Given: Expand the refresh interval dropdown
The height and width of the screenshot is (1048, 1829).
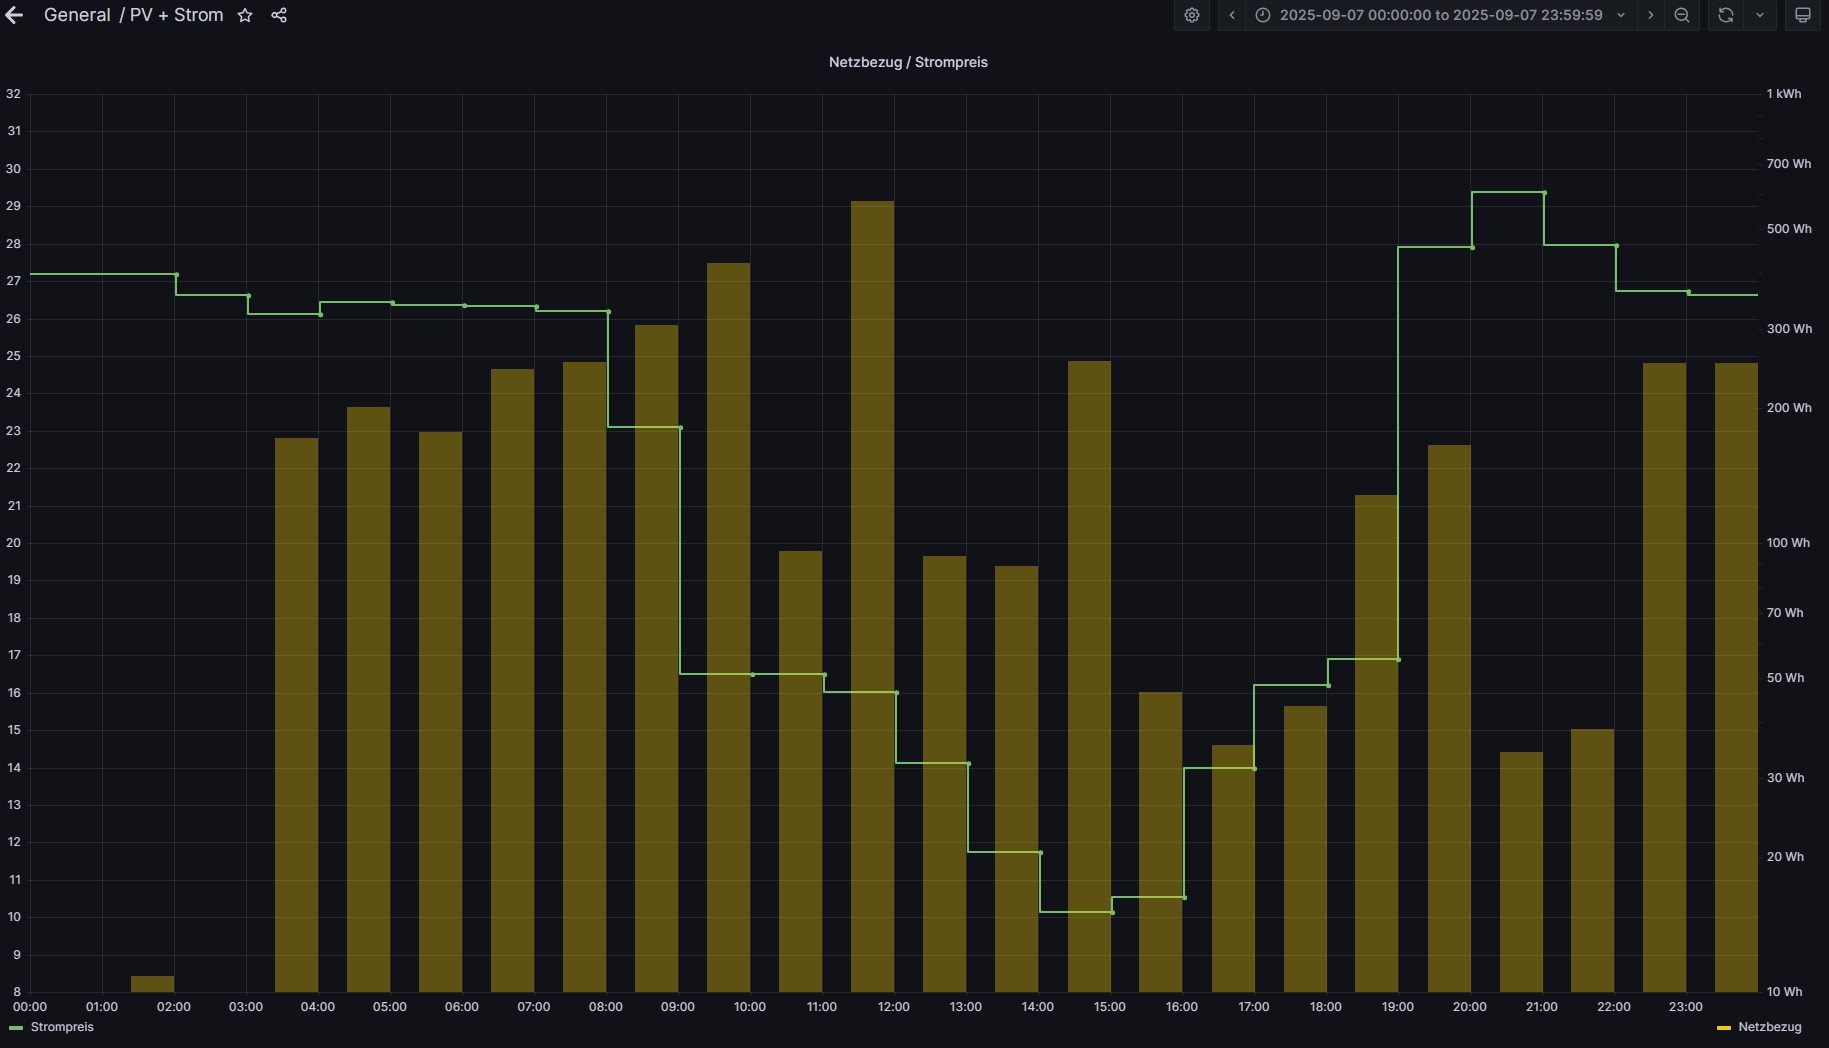Looking at the screenshot, I should pos(1760,15).
